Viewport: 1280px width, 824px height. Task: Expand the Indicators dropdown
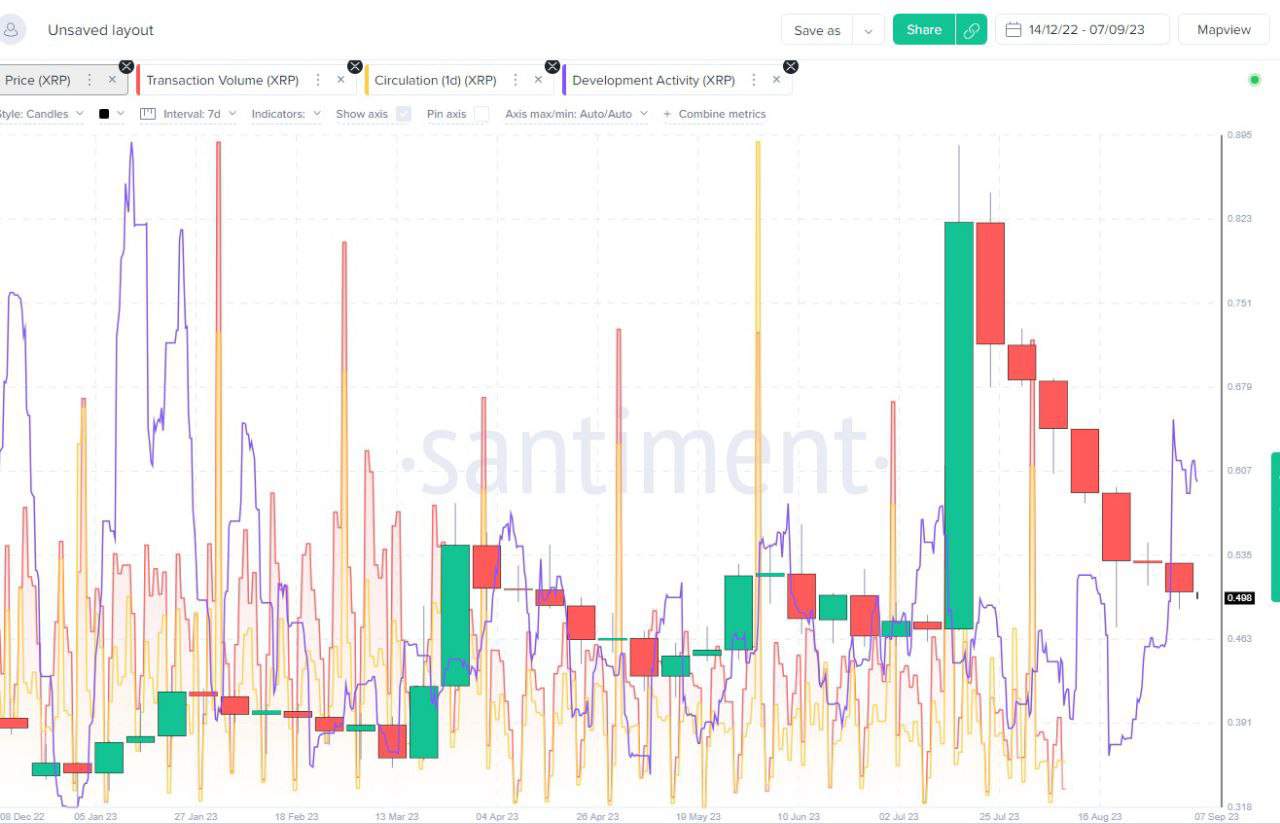pyautogui.click(x=287, y=113)
